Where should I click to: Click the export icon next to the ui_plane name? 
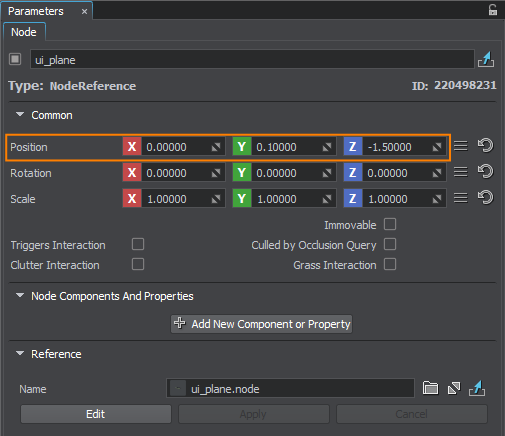pyautogui.click(x=486, y=59)
